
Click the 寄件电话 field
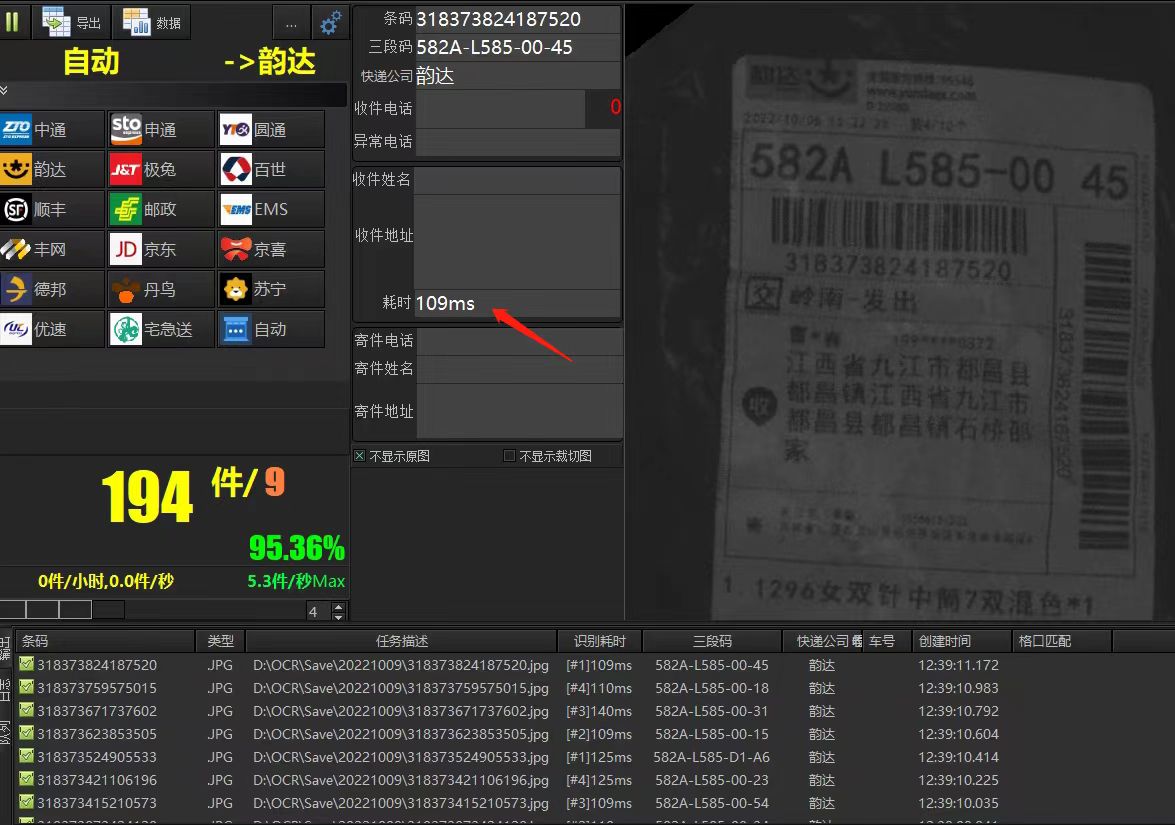519,341
